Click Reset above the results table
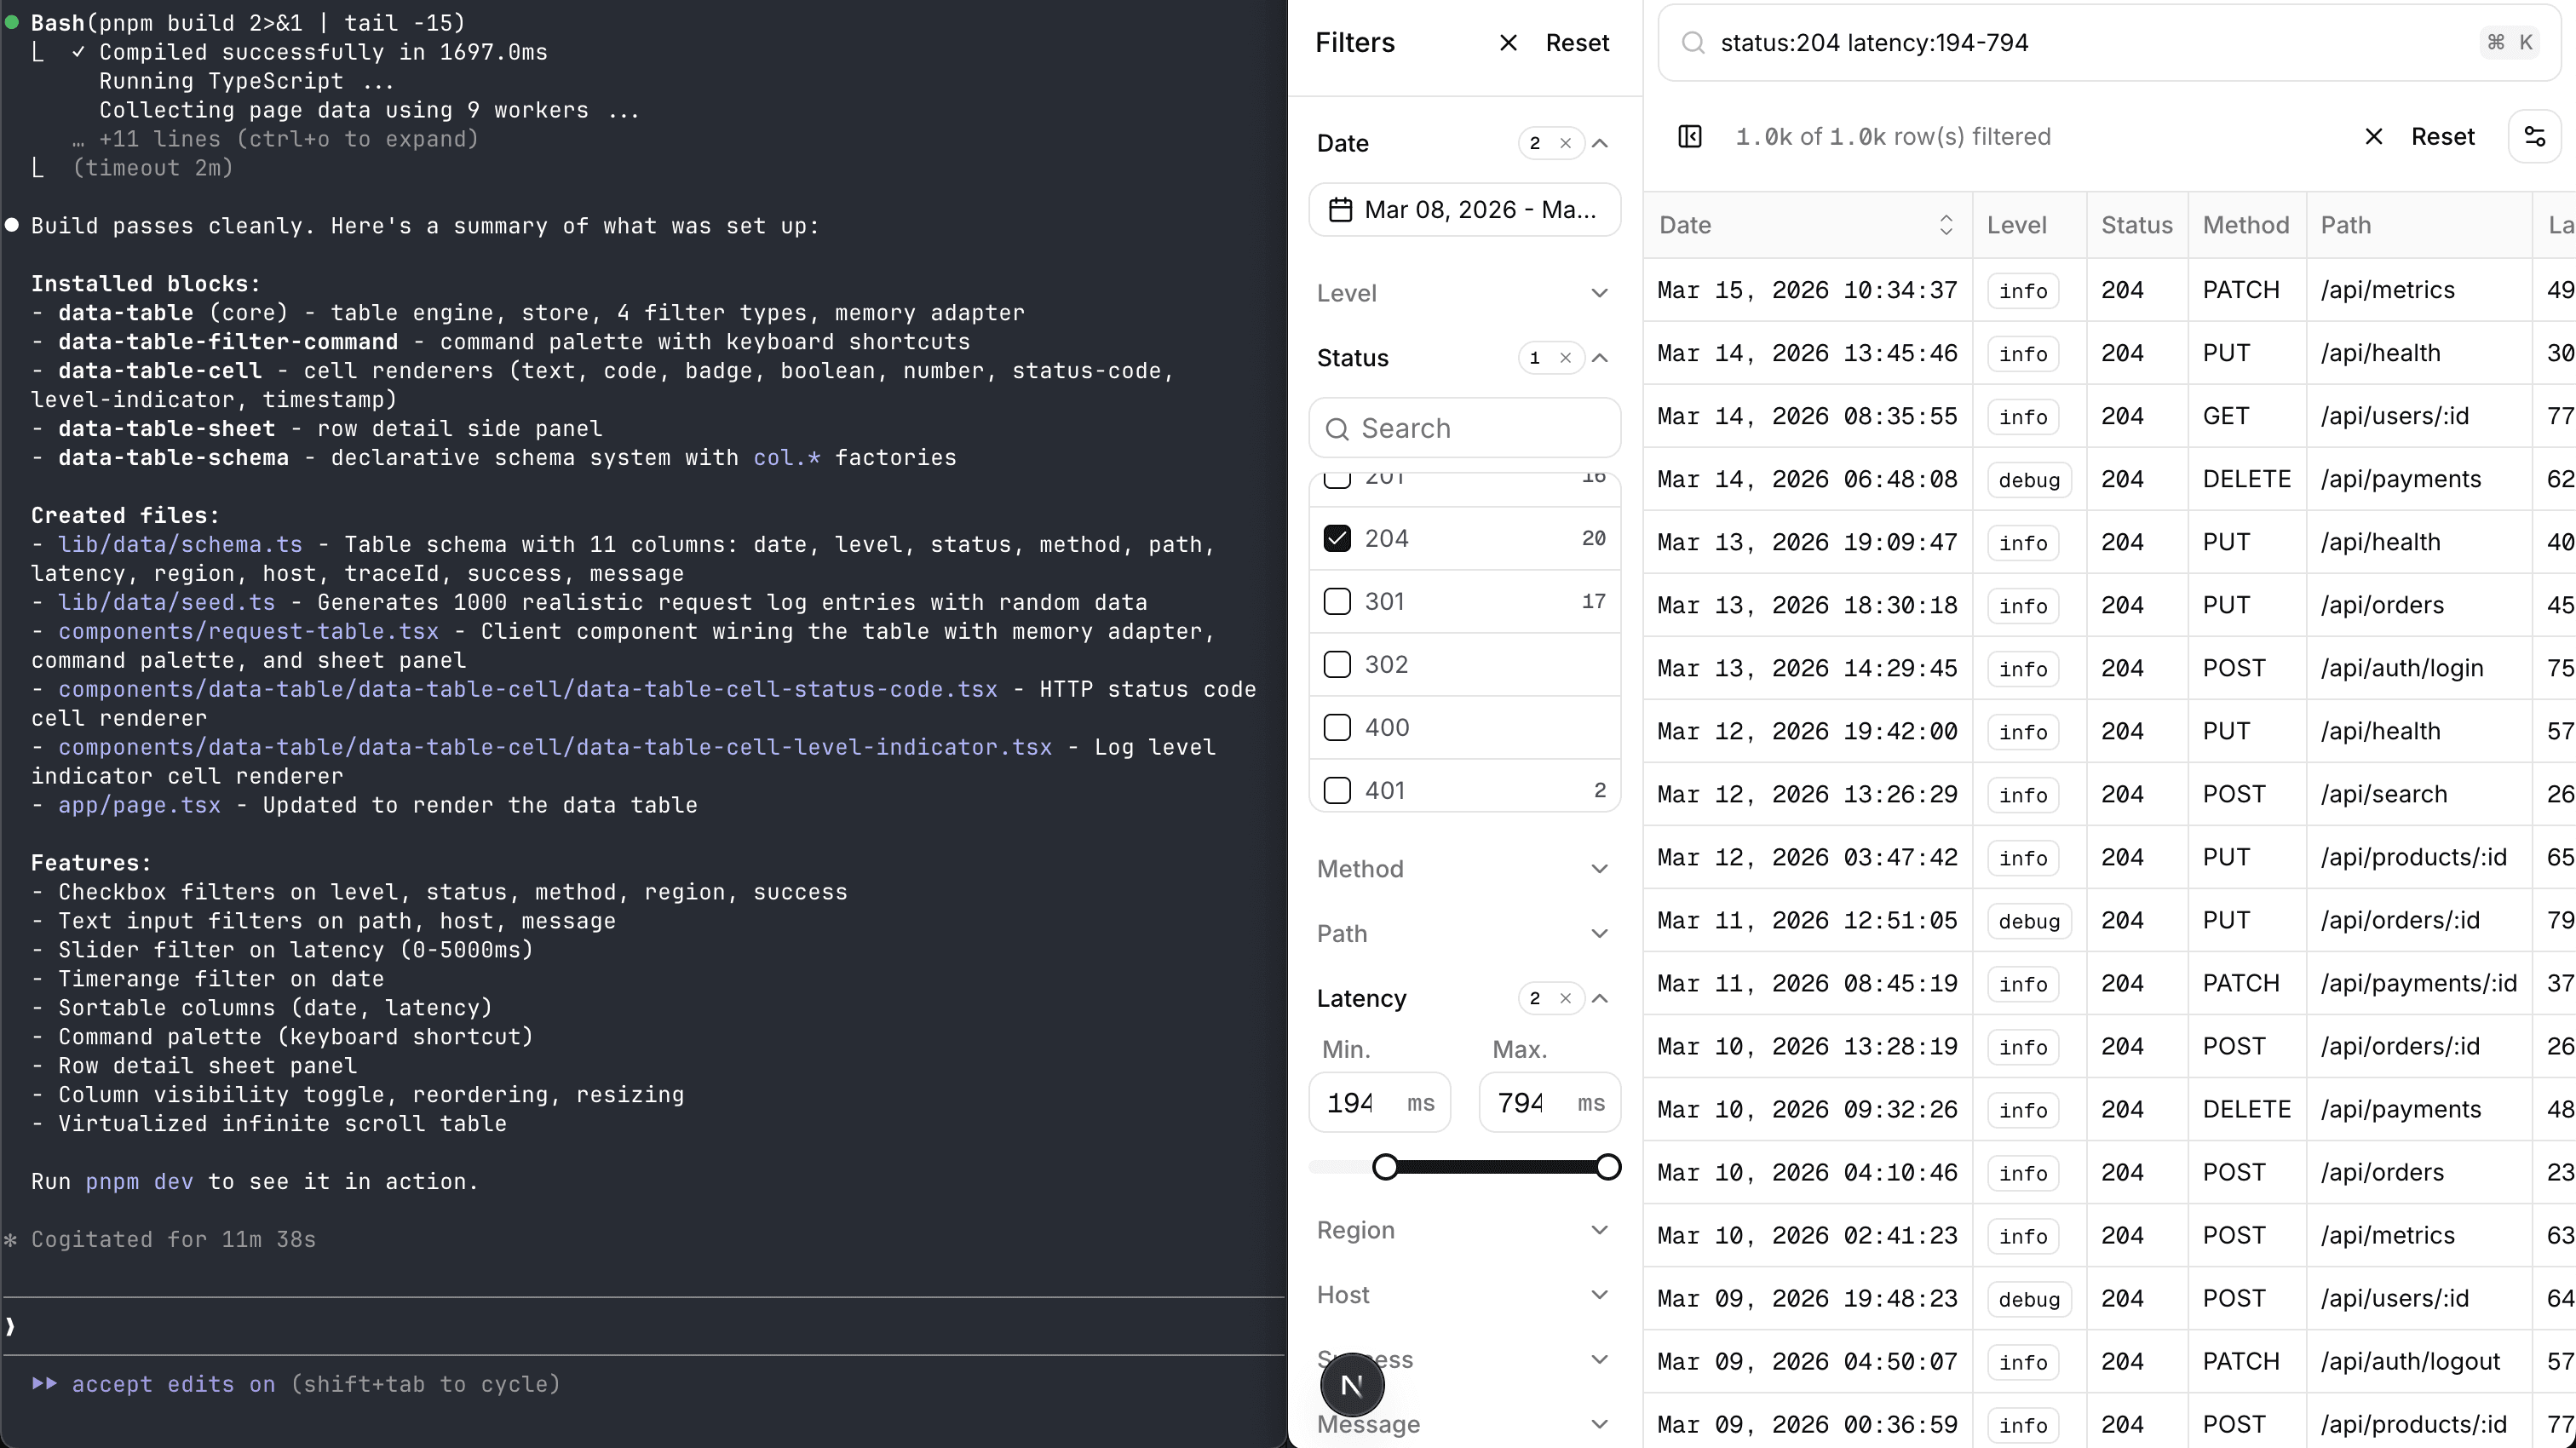The height and width of the screenshot is (1448, 2576). pyautogui.click(x=2443, y=137)
